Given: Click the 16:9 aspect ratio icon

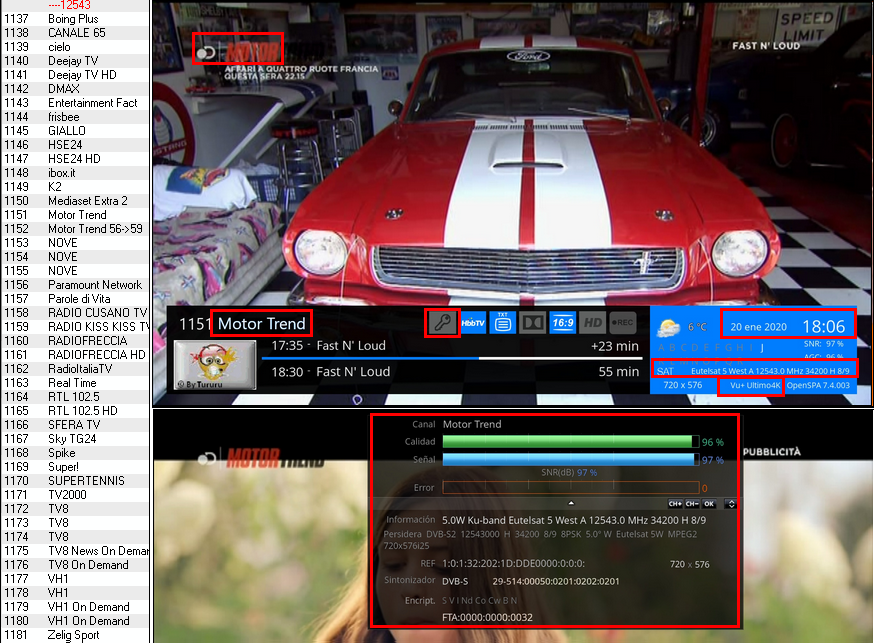Looking at the screenshot, I should [x=562, y=323].
